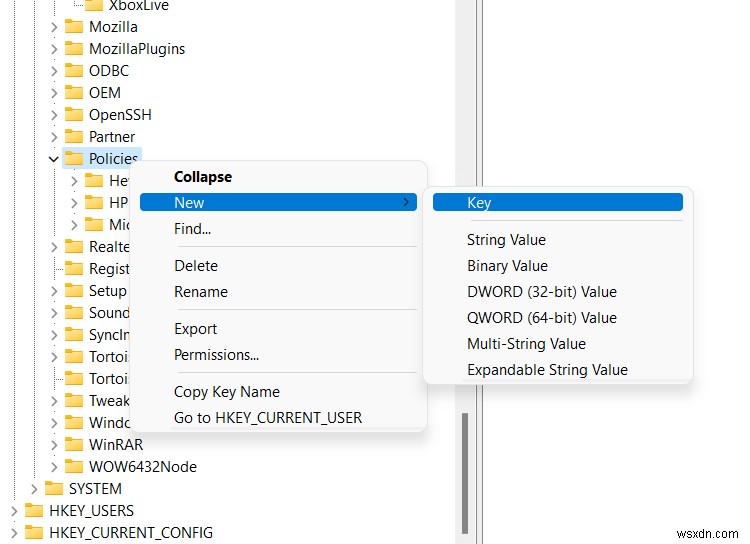Click the Policies folder icon
Viewport: 750px width, 544px height.
click(x=74, y=158)
